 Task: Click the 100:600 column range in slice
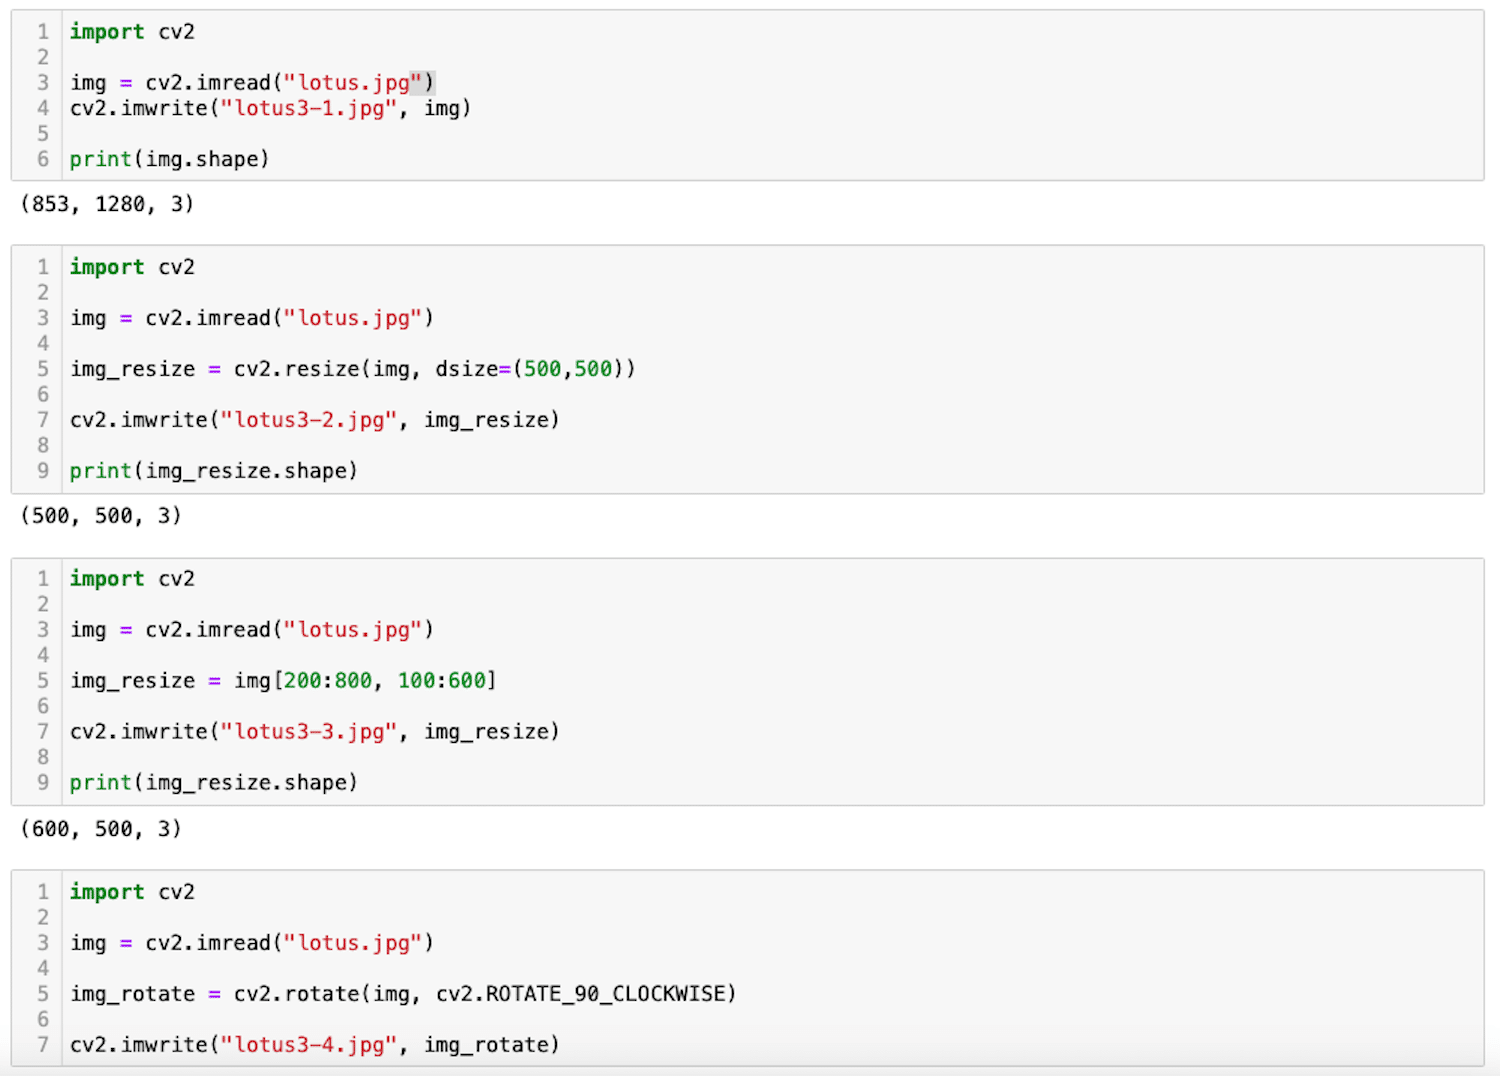click(441, 681)
